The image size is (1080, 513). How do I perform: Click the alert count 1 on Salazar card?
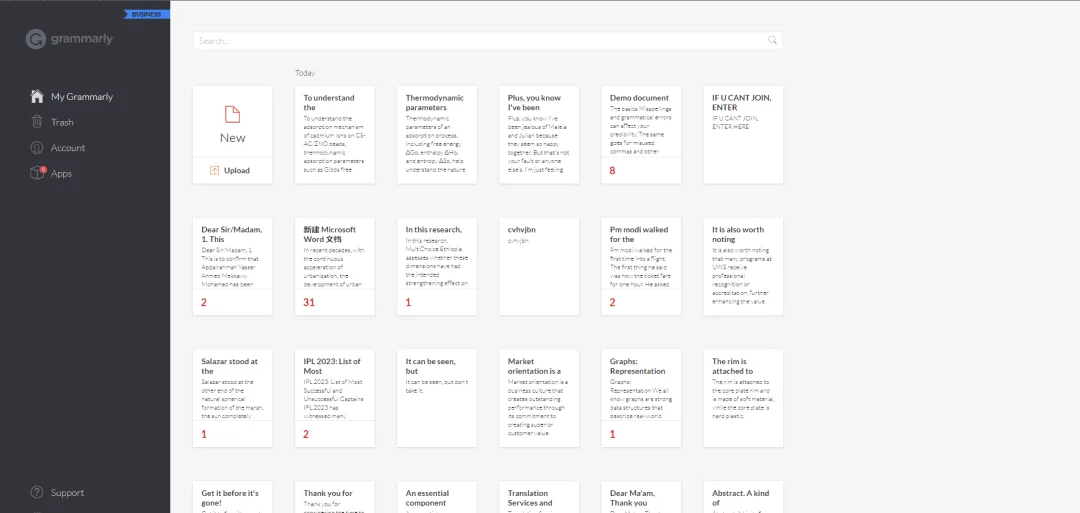[x=204, y=435]
